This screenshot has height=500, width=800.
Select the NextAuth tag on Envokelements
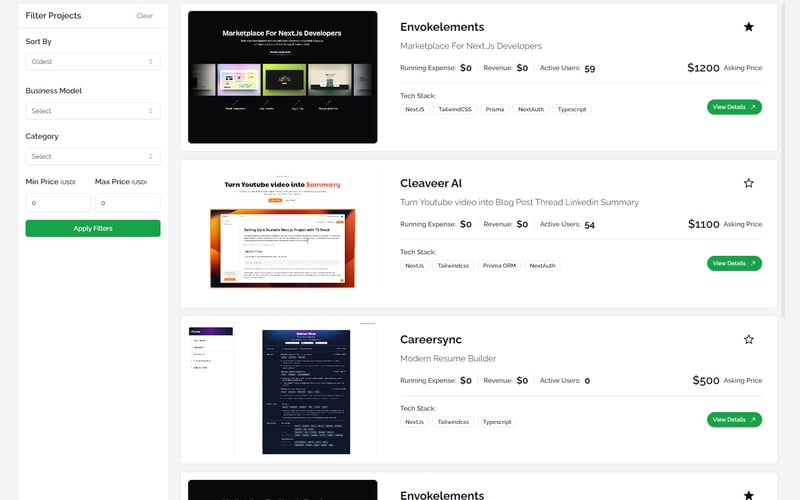point(531,109)
